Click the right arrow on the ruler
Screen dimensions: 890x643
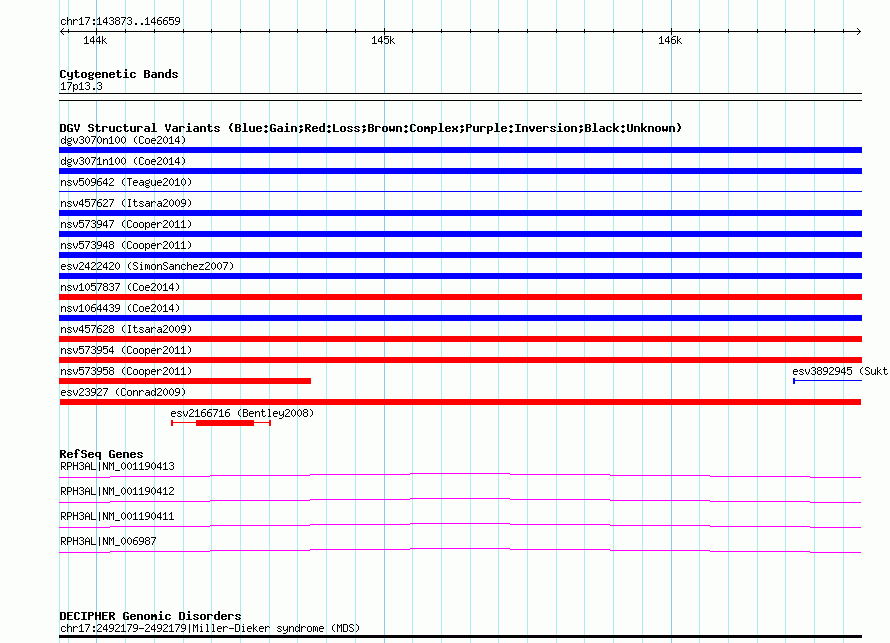(x=859, y=31)
